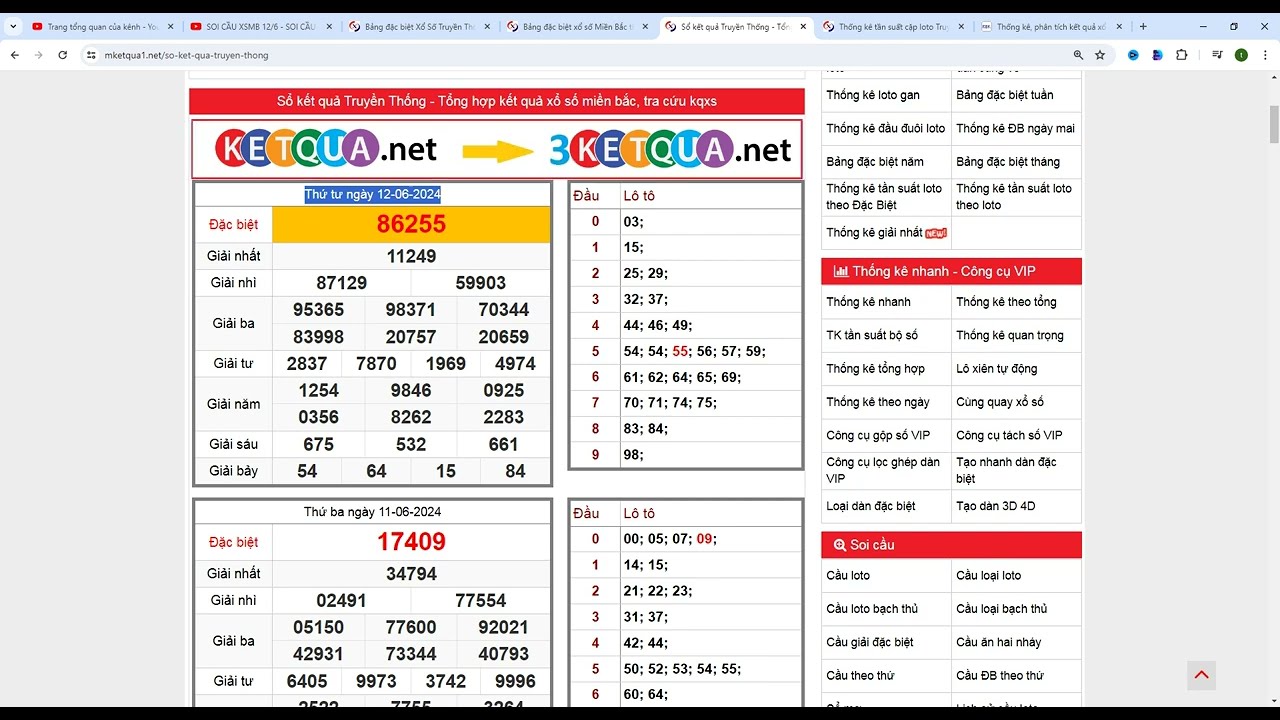1280x720 pixels.
Task: Open the media control icon in toolbar
Action: pos(1217,55)
